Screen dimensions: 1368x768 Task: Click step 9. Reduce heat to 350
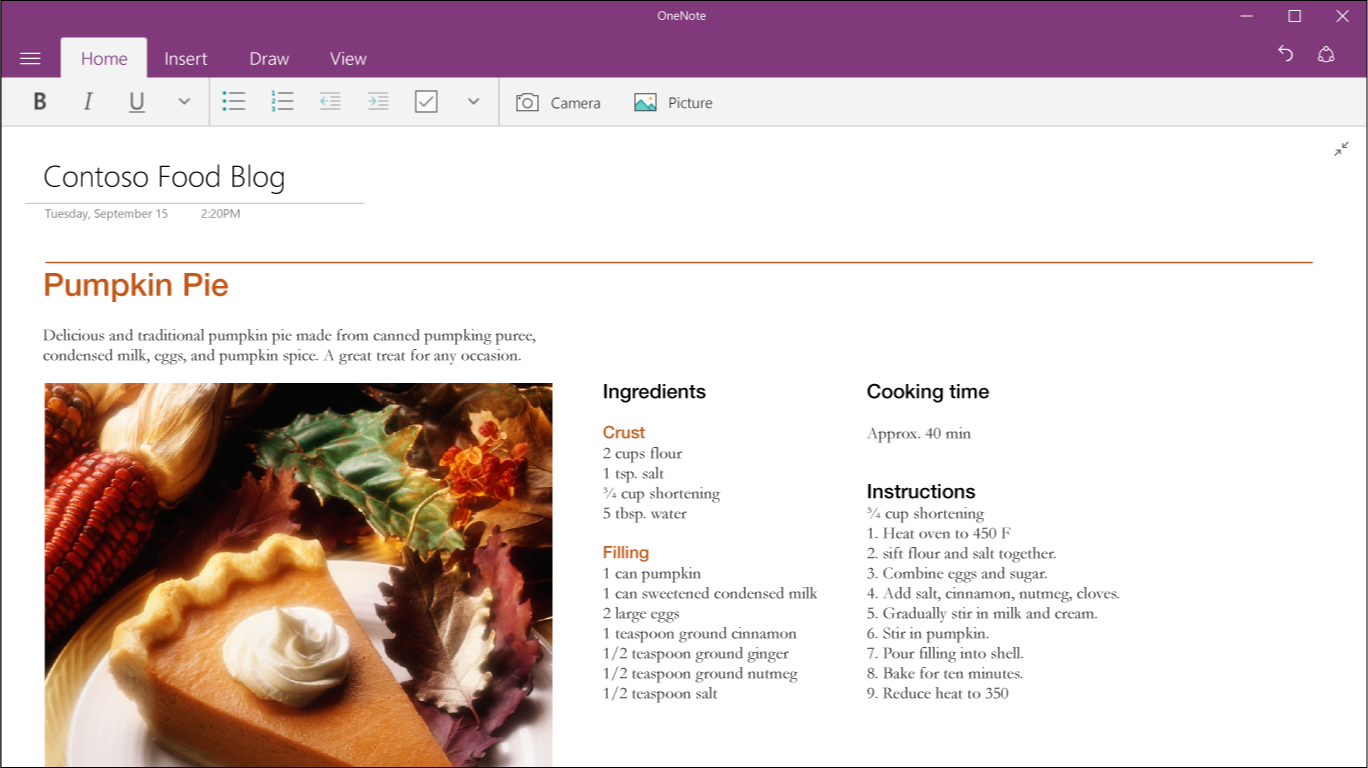[x=938, y=694]
